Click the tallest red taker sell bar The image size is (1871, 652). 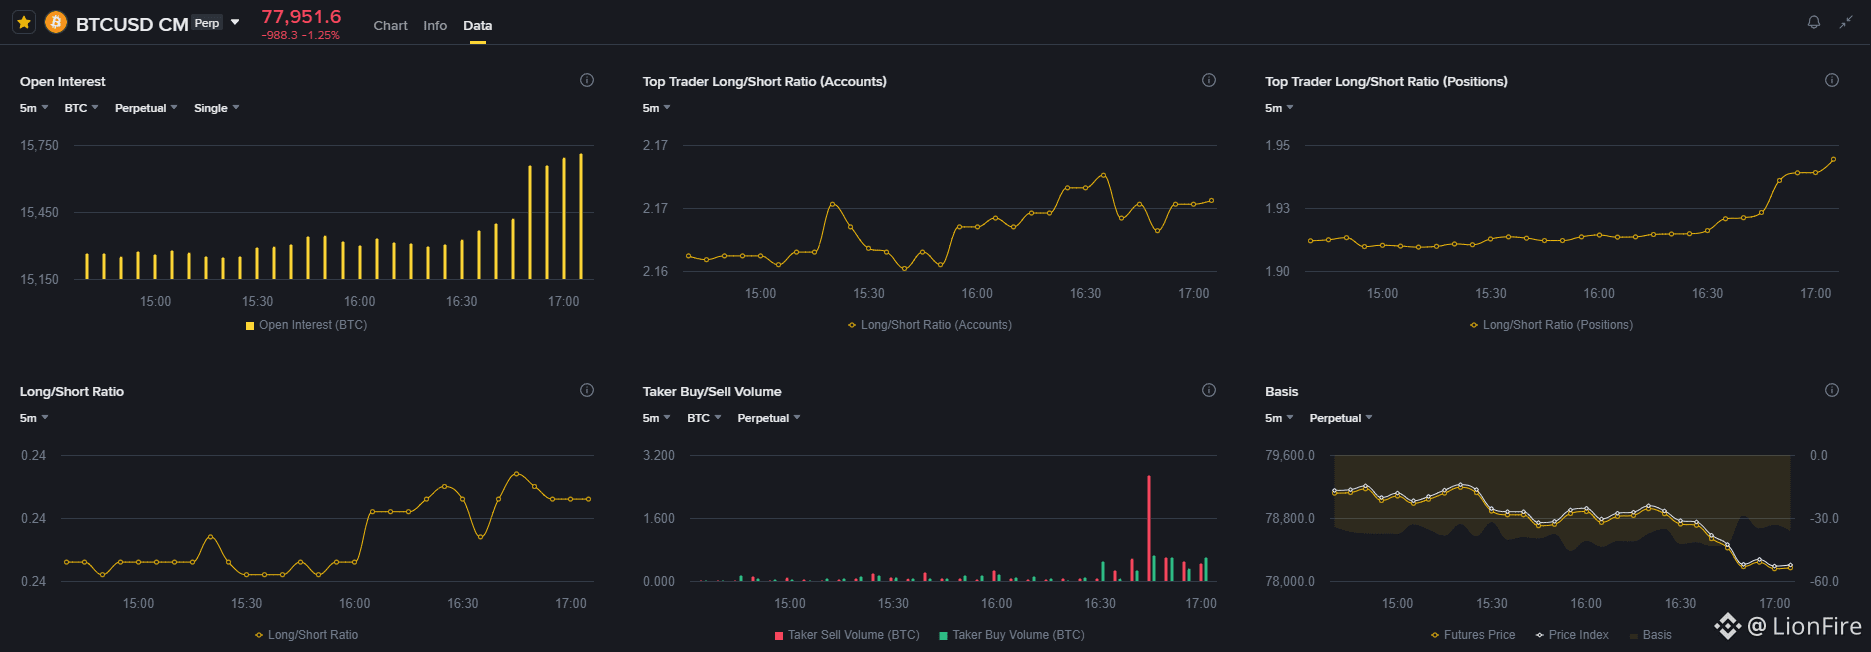click(1149, 528)
